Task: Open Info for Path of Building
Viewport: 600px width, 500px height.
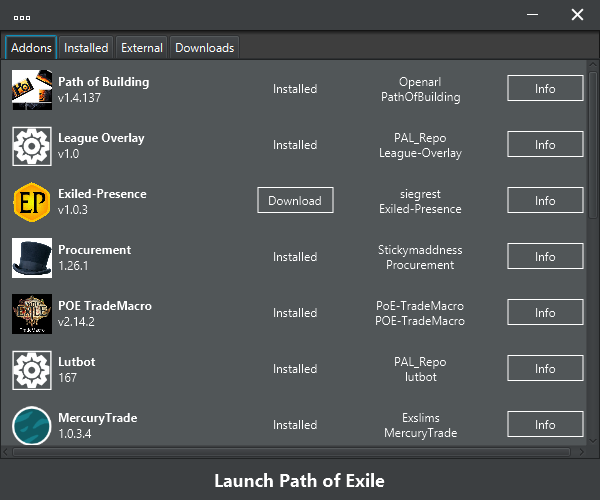Action: click(x=545, y=88)
